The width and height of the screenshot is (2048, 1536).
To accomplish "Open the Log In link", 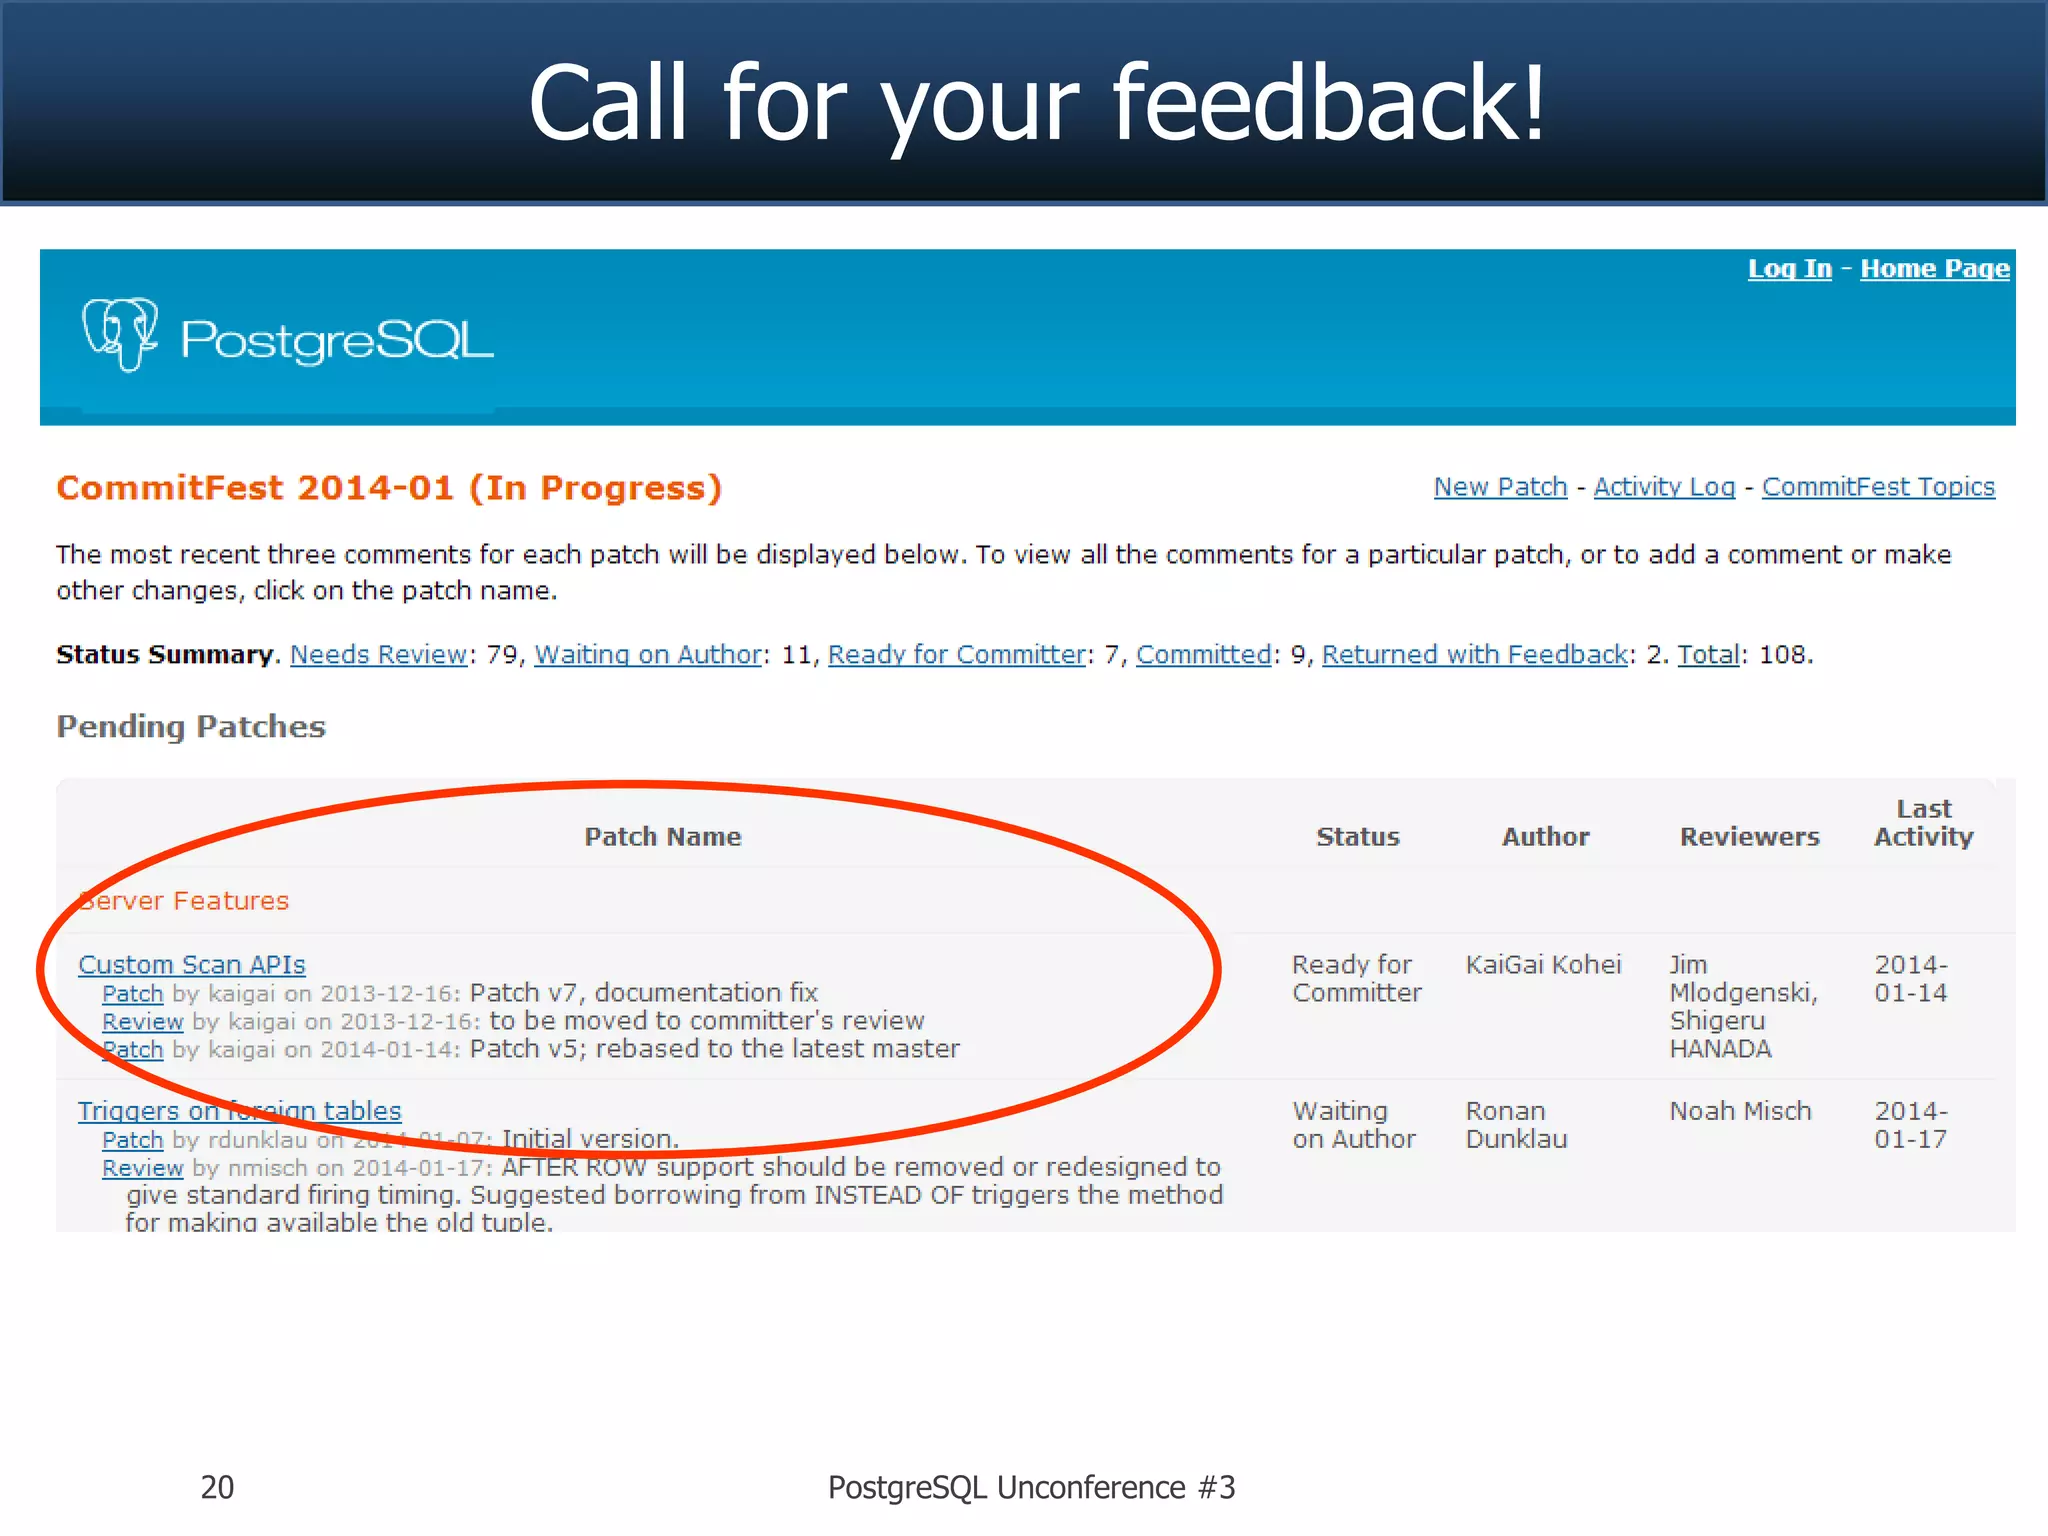I will click(1789, 269).
